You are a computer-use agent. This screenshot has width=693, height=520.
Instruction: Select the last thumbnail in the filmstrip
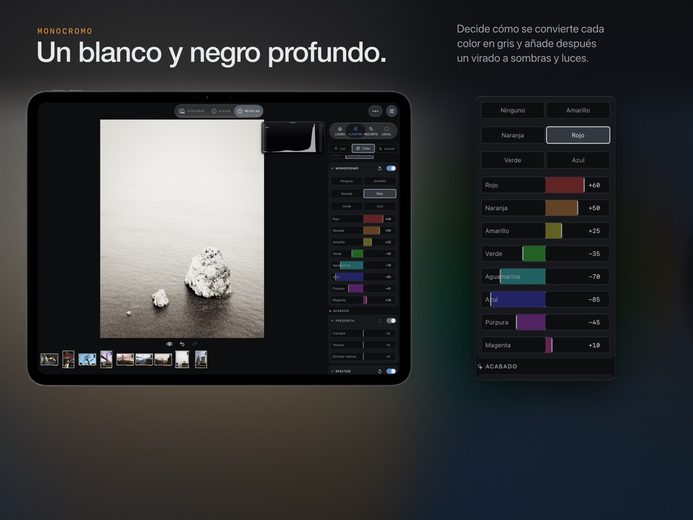pos(201,359)
